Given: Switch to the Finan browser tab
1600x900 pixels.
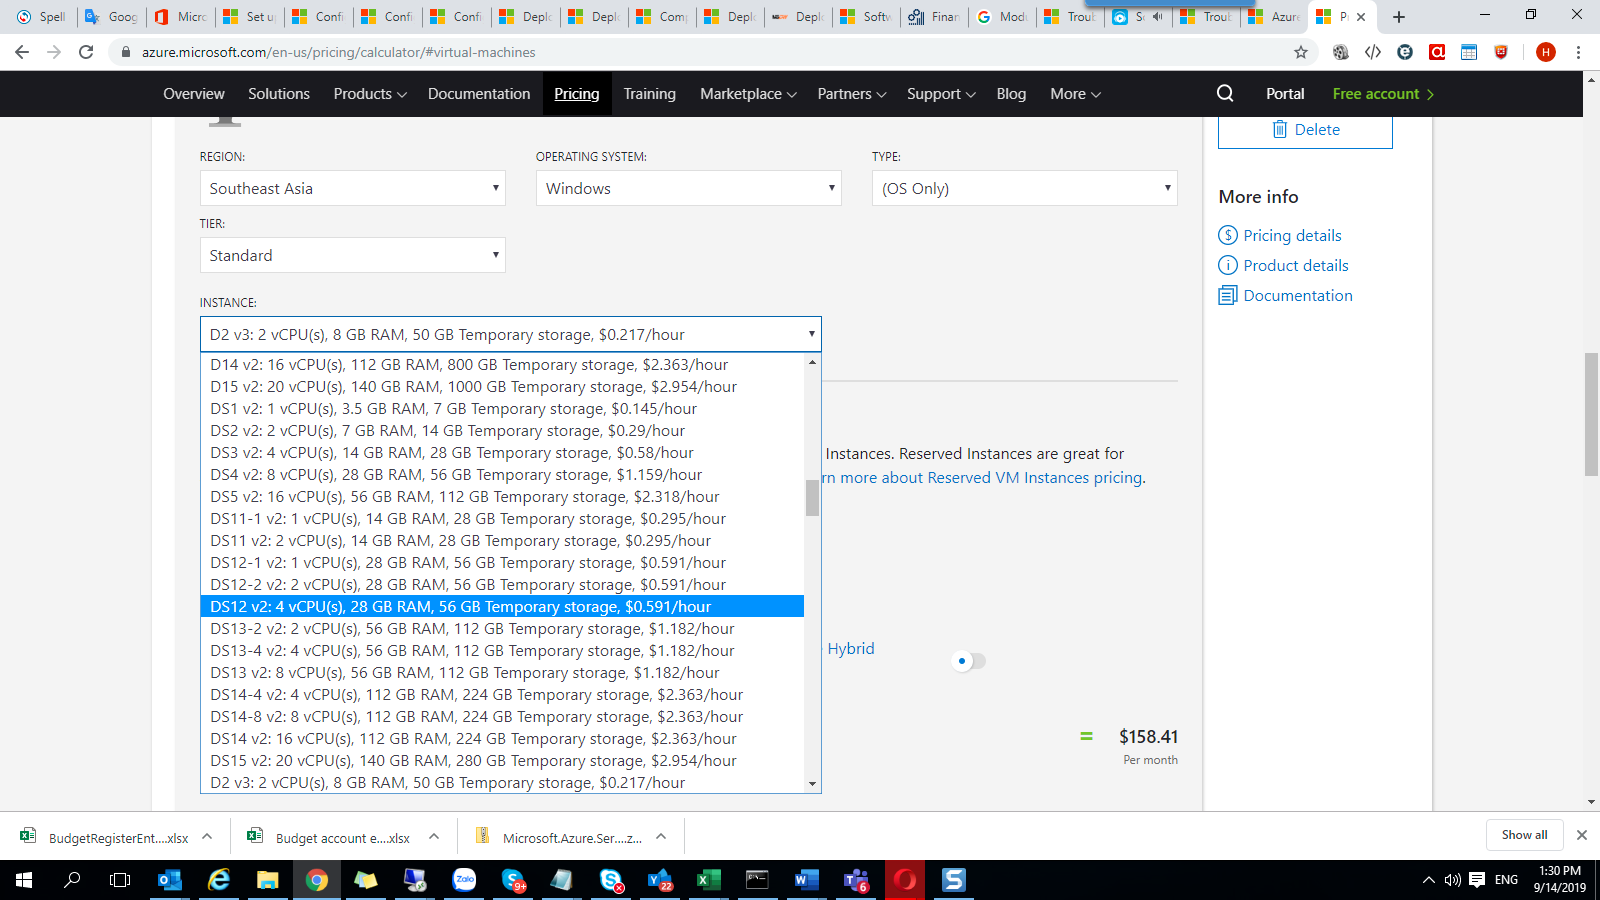Looking at the screenshot, I should coord(935,17).
